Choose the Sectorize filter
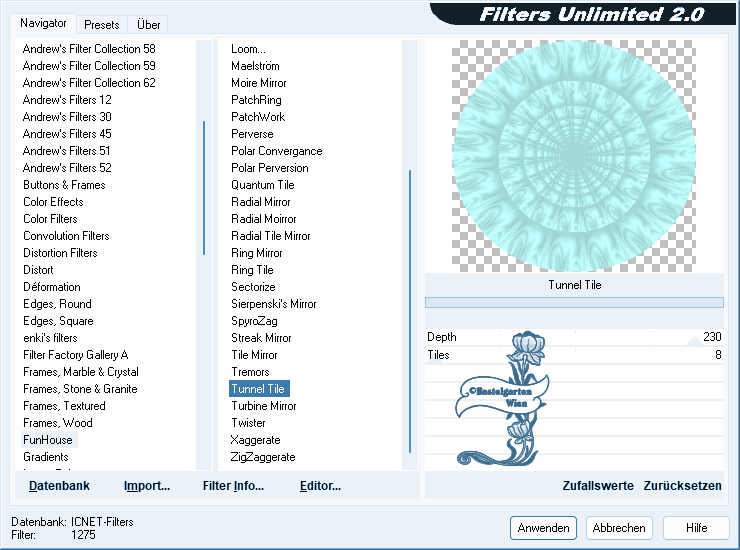Image resolution: width=740 pixels, height=550 pixels. (253, 287)
